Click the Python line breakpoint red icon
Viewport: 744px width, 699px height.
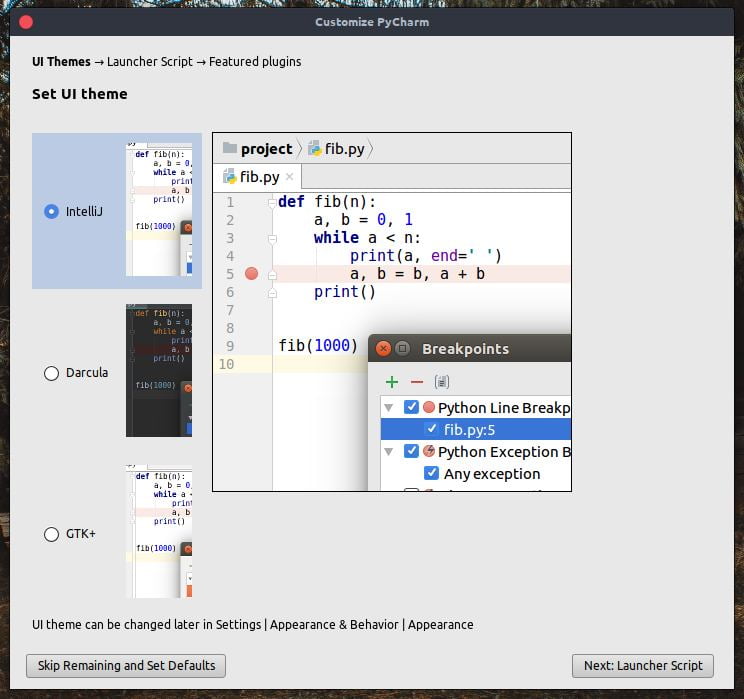click(x=429, y=407)
